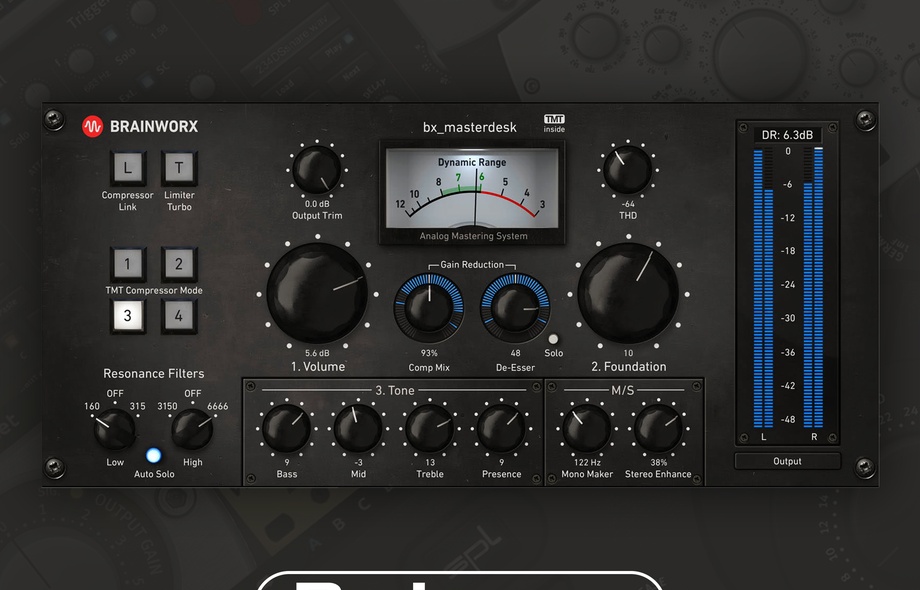Click the THD -64 value

628,204
